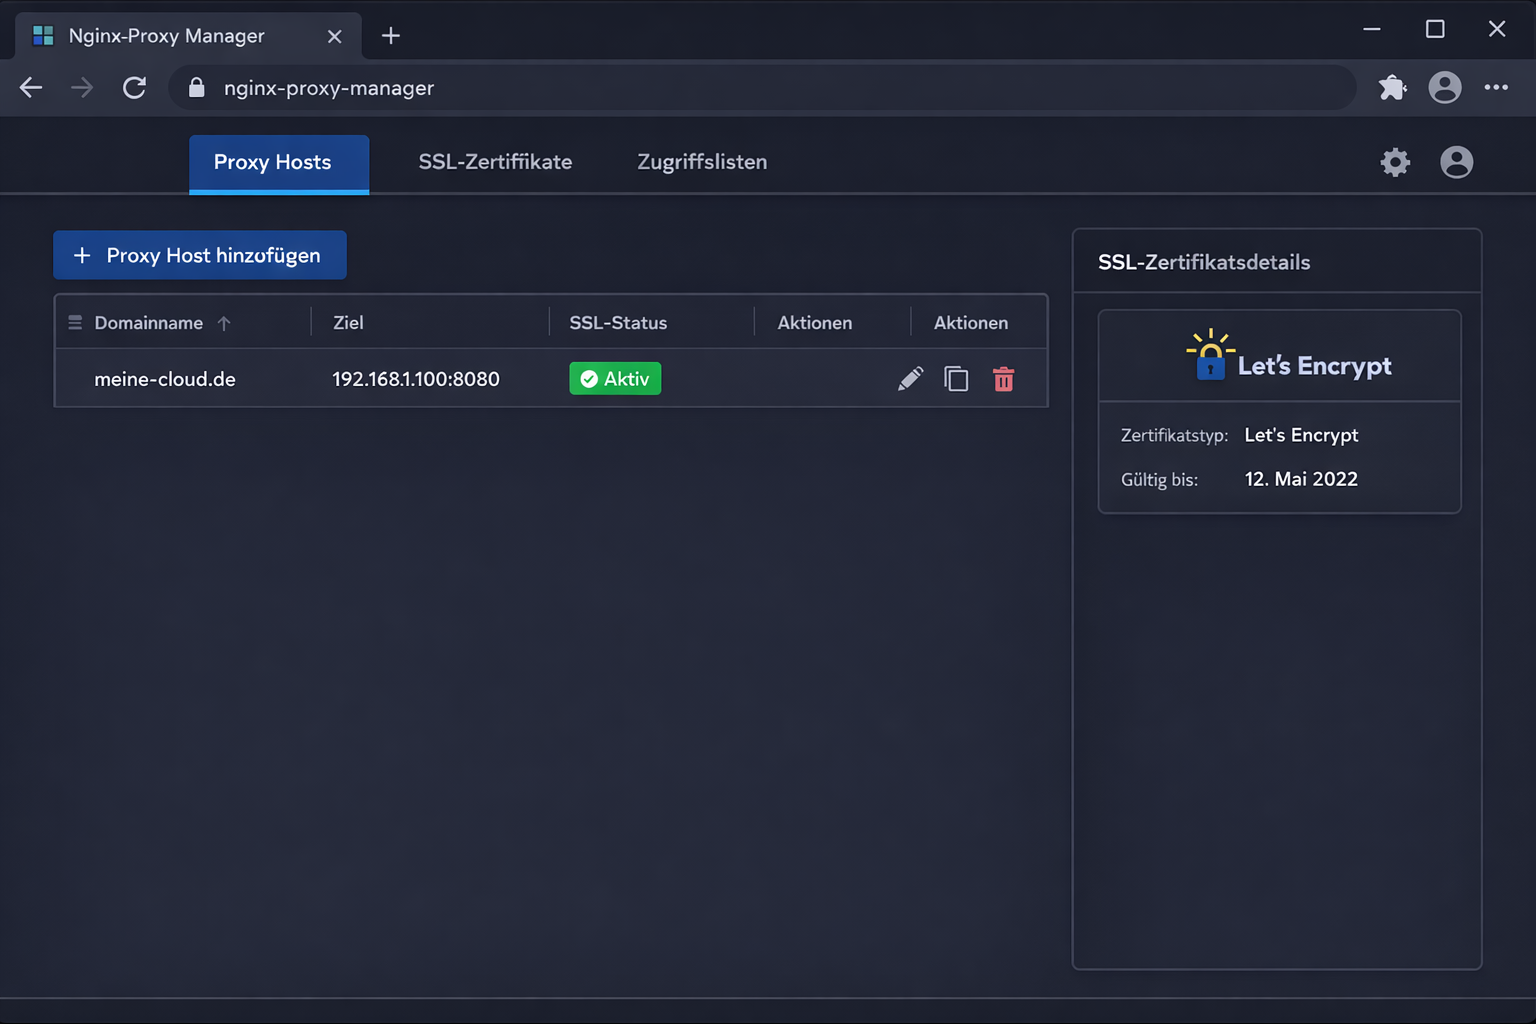Click the SSL-Status column header
This screenshot has height=1024, width=1536.
[x=618, y=322]
